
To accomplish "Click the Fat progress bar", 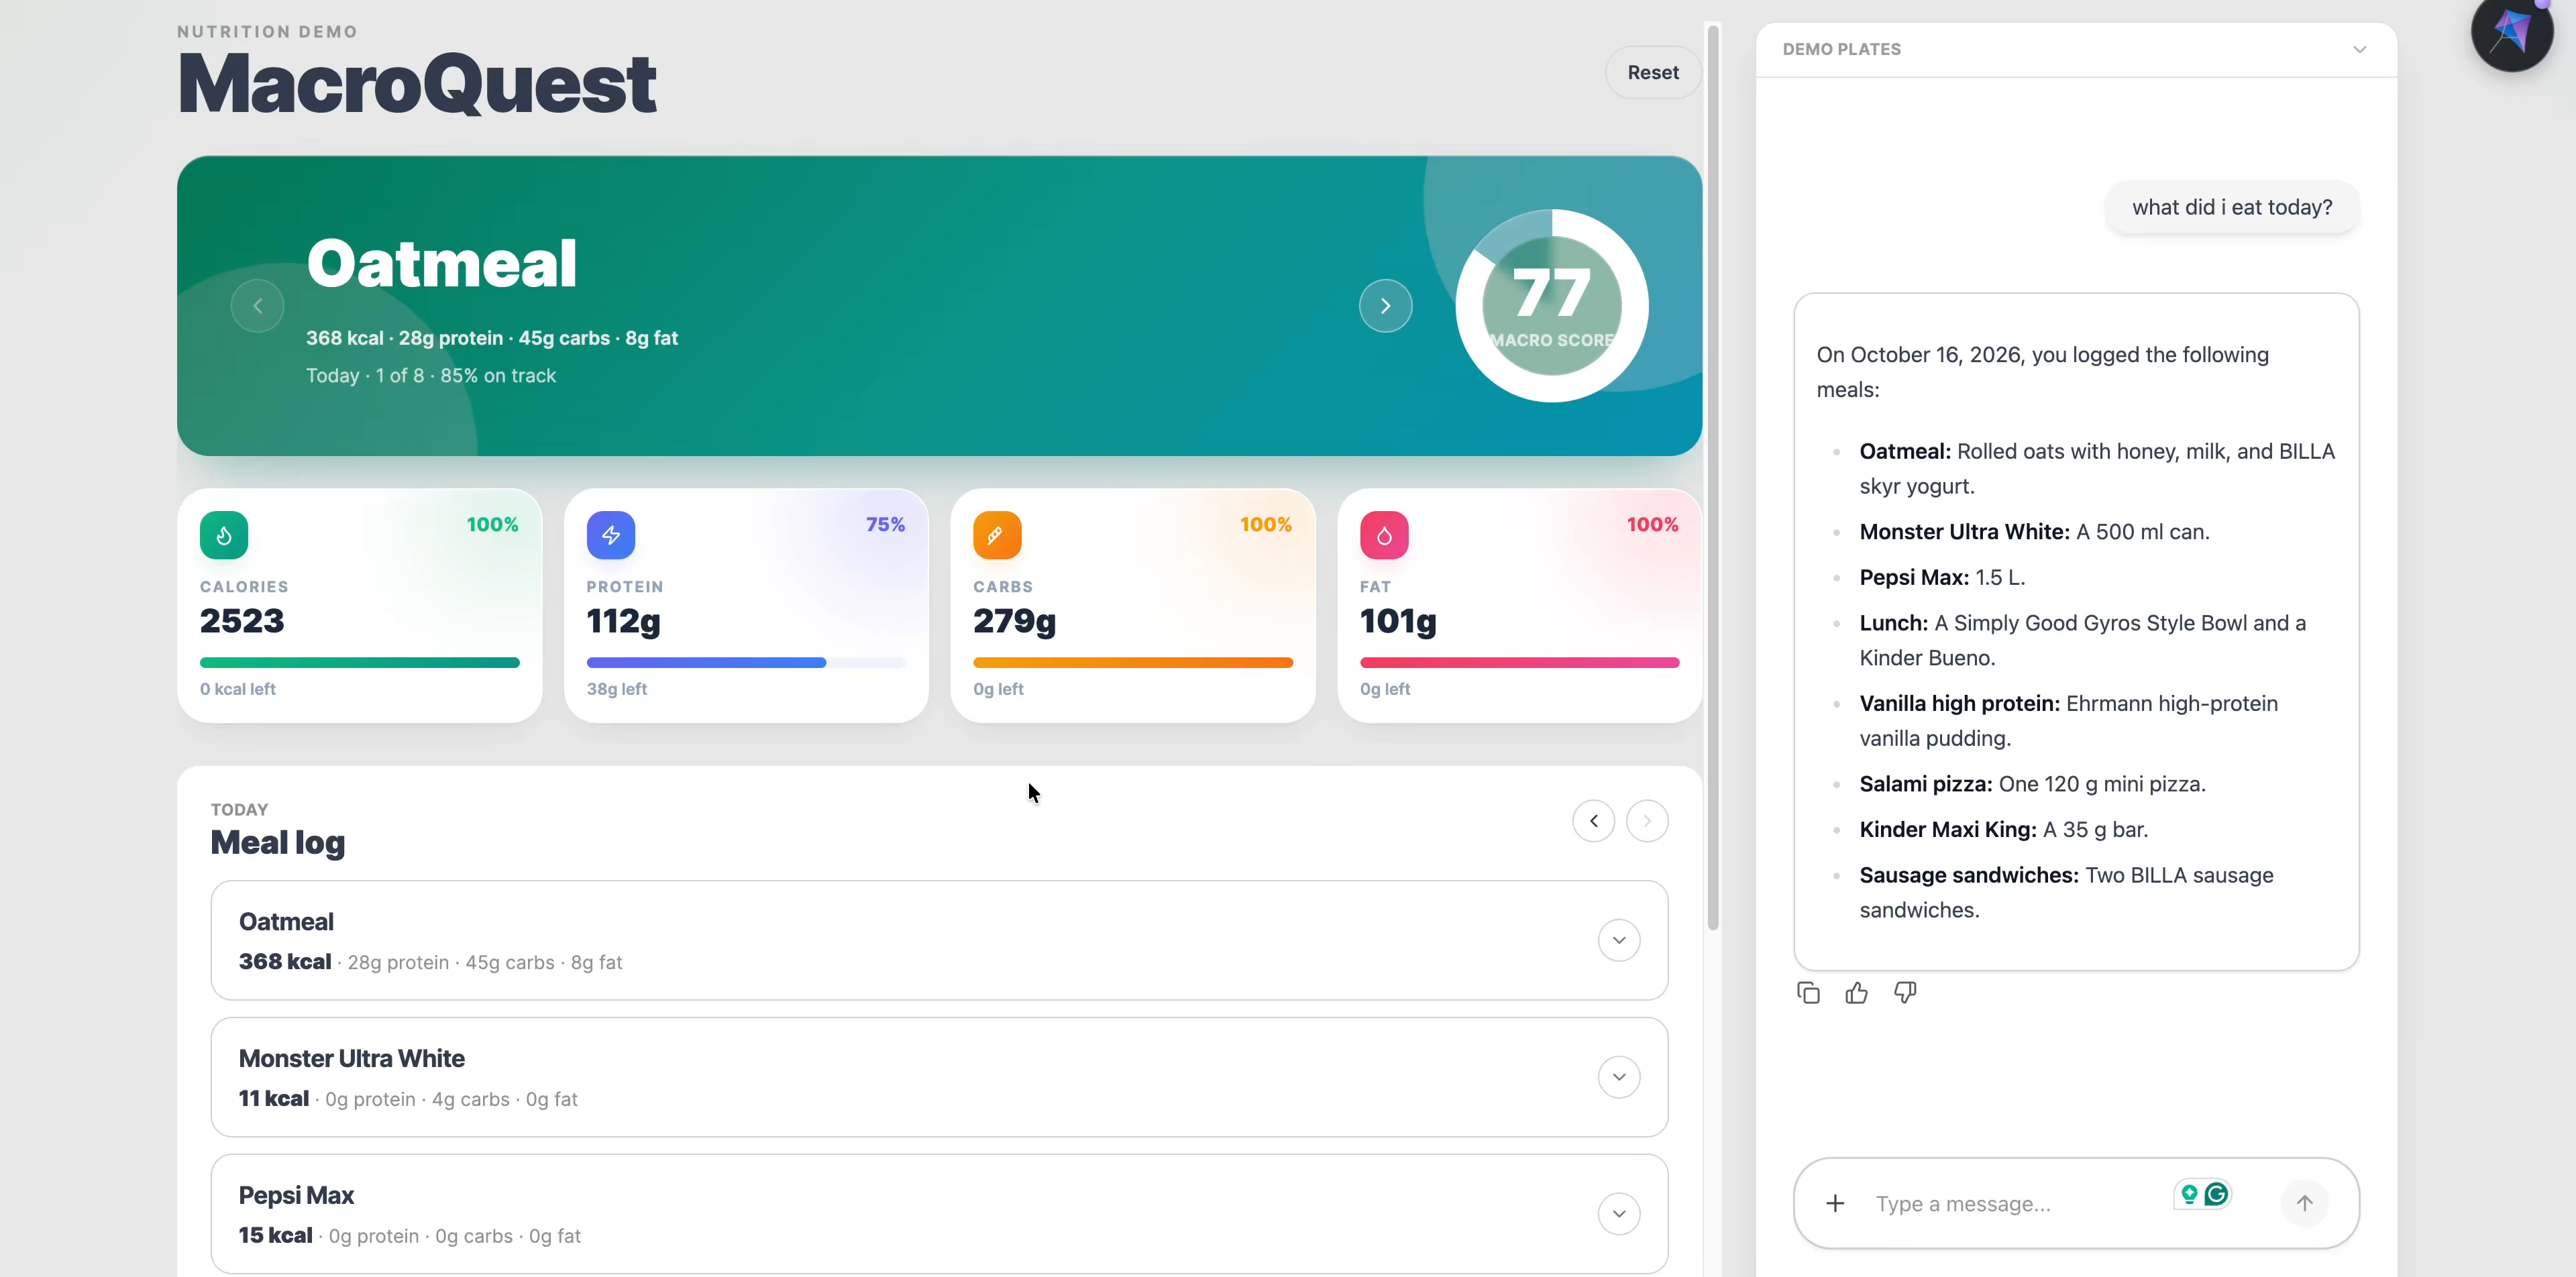I will click(1519, 662).
